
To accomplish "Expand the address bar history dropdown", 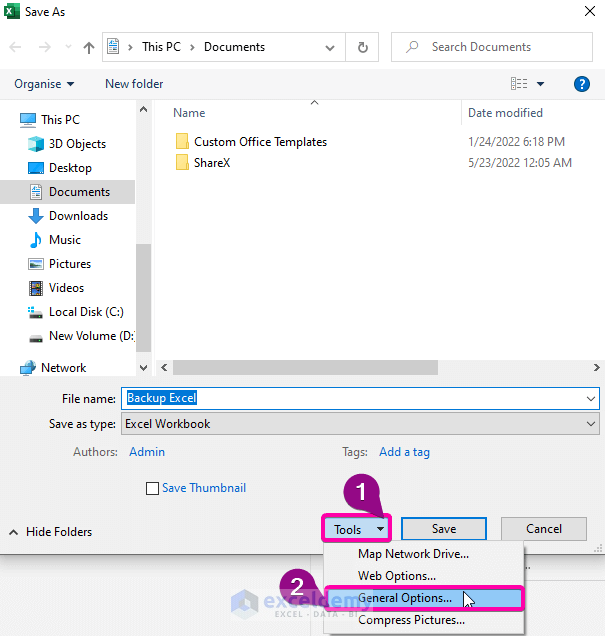I will point(330,47).
